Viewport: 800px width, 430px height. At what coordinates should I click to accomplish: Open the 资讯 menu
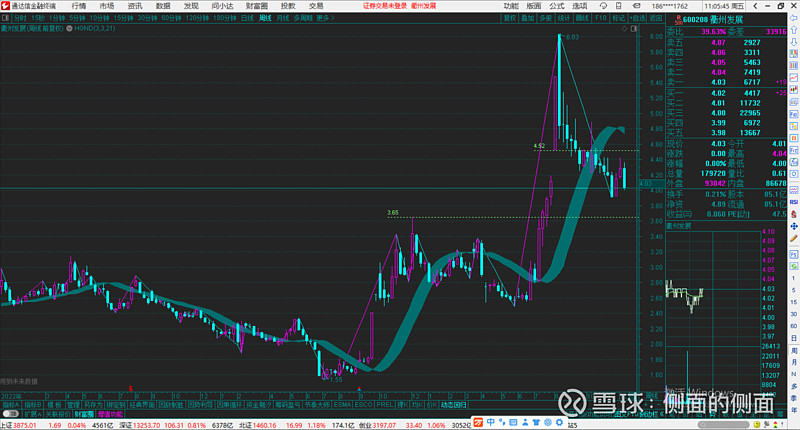click(135, 6)
